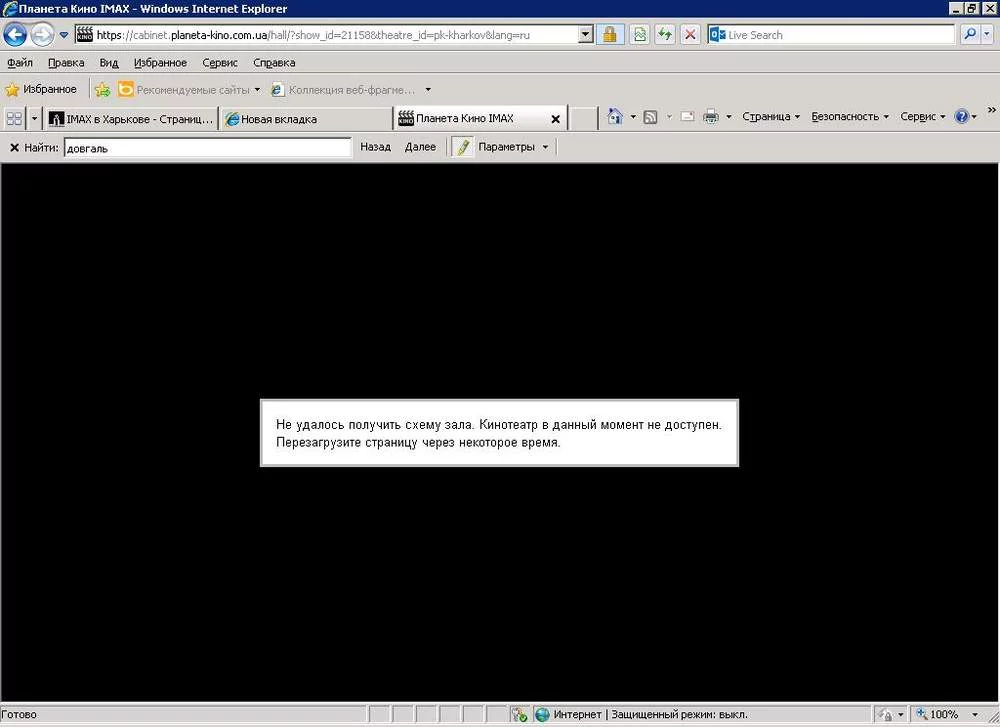
Task: Click the search magnifier button
Action: (970, 34)
